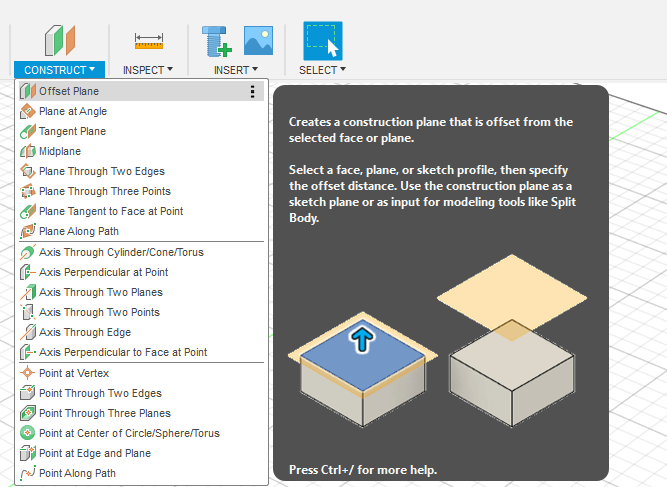The image size is (667, 487).
Task: Select Plane at Angle menu entry
Action: (73, 111)
